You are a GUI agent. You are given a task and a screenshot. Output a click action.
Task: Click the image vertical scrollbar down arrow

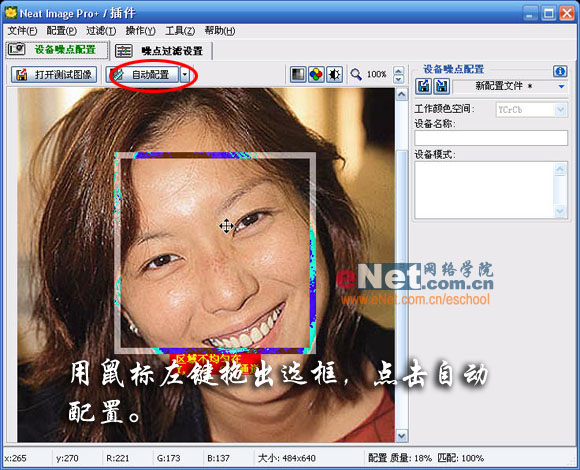(401, 436)
